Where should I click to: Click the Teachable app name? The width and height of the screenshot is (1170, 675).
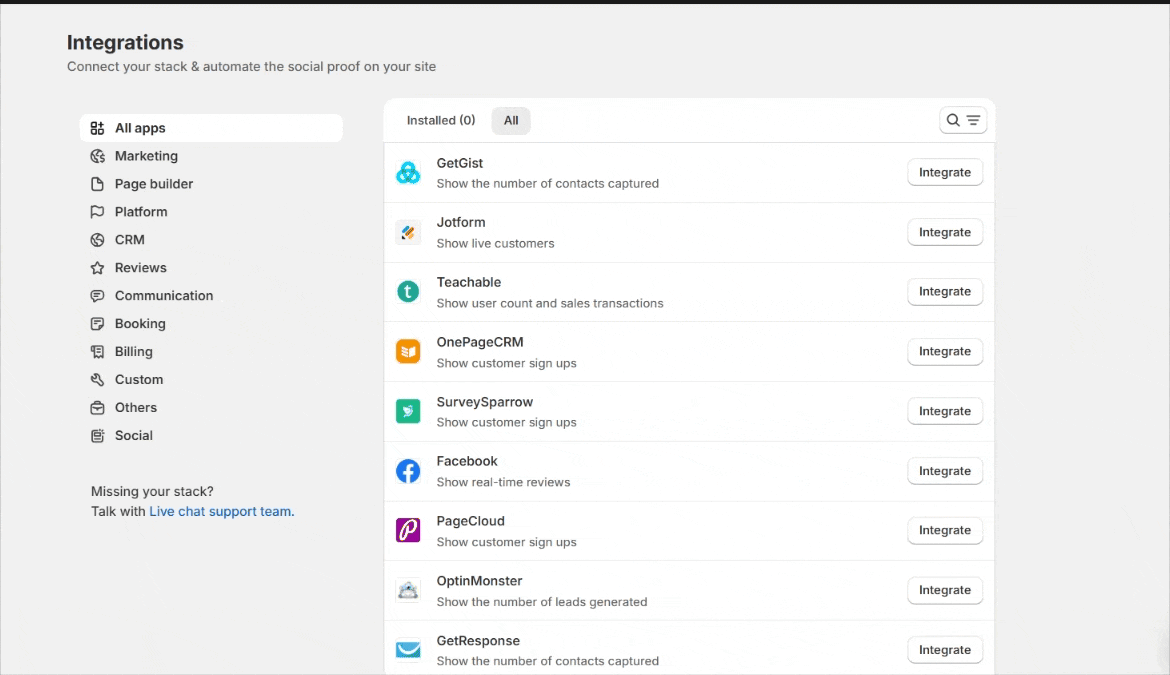point(469,282)
